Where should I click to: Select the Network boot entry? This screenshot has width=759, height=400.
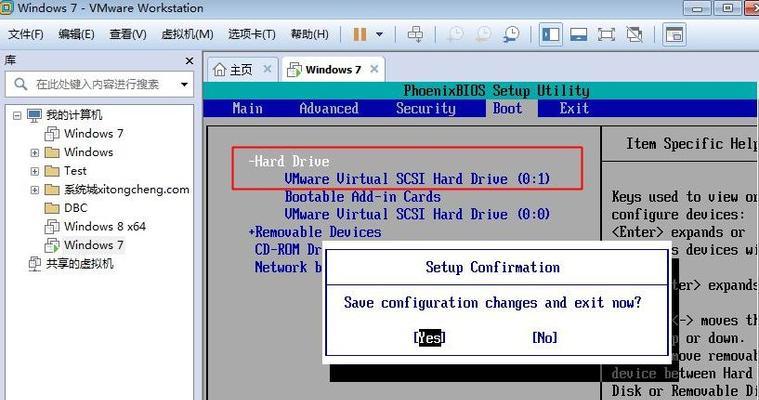[x=288, y=267]
